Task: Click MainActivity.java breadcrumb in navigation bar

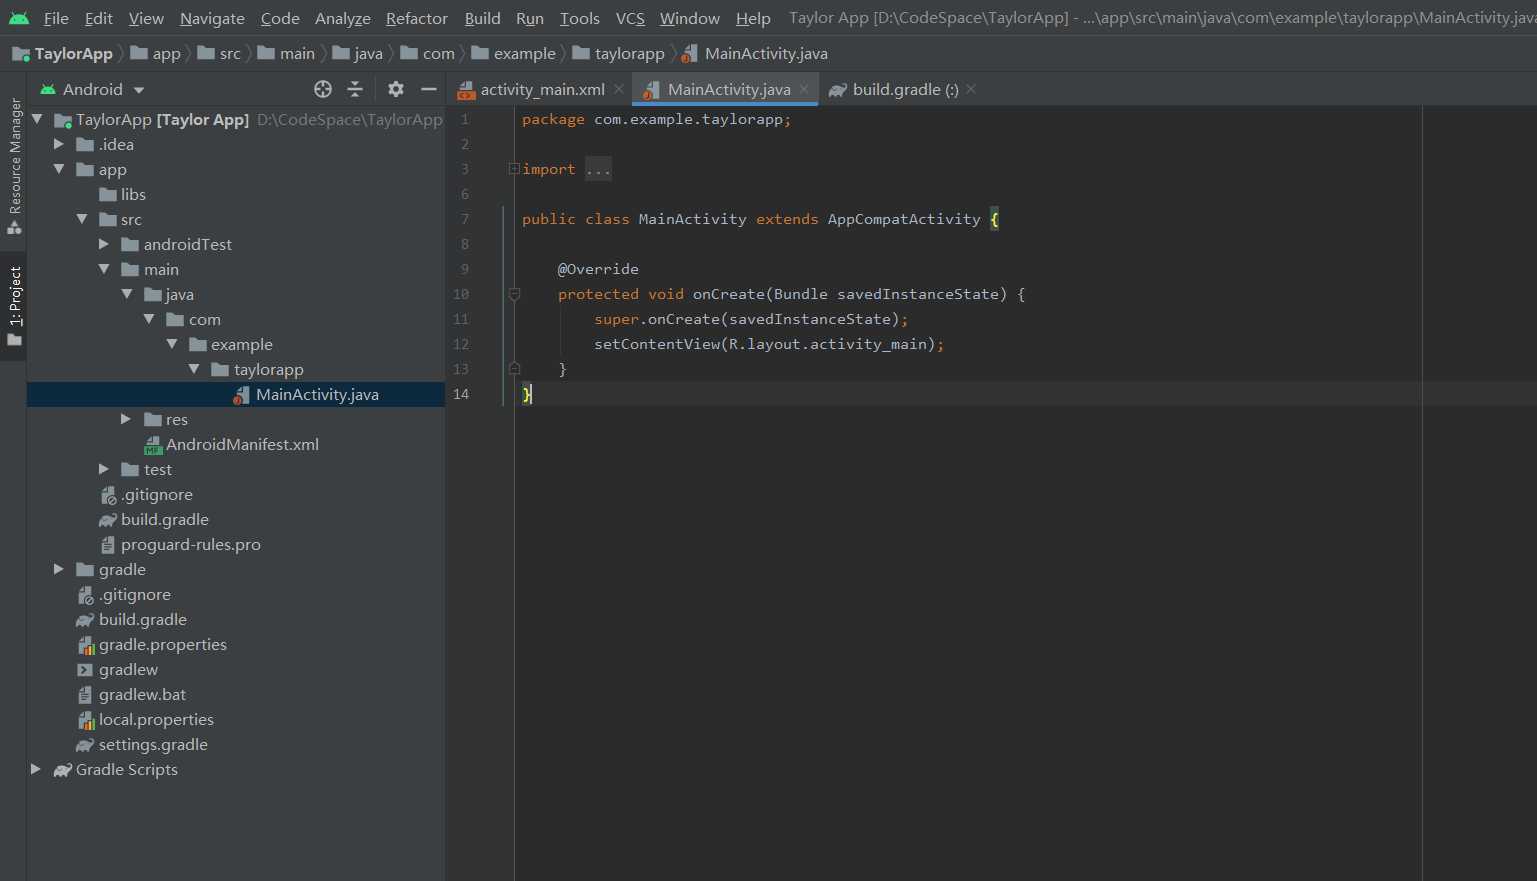Action: pyautogui.click(x=755, y=53)
